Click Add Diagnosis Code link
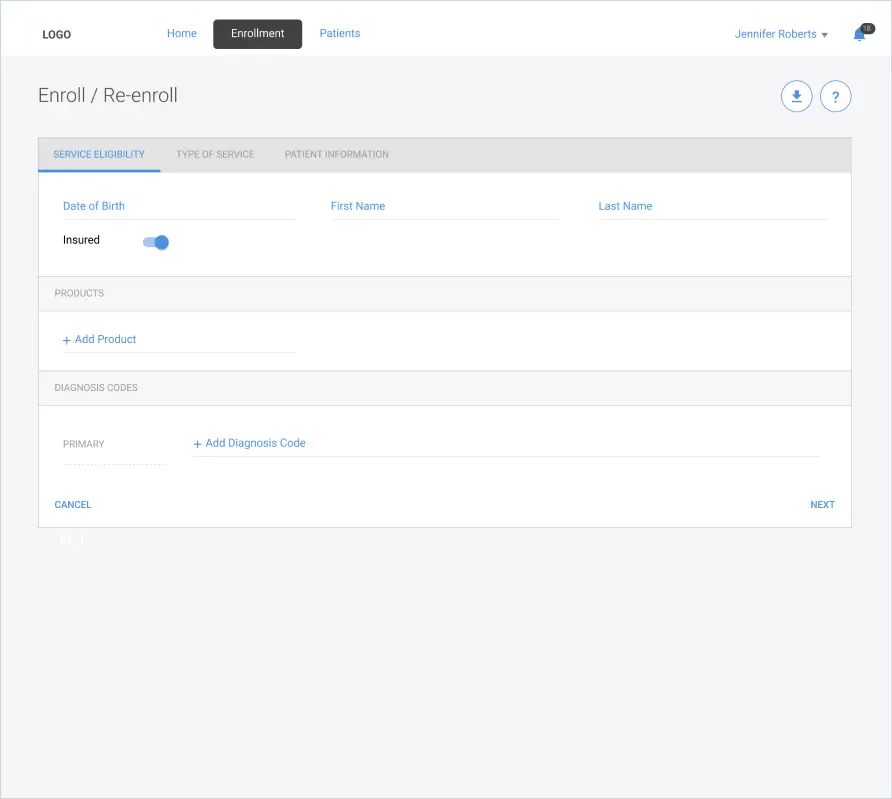The width and height of the screenshot is (892, 799). tap(250, 443)
